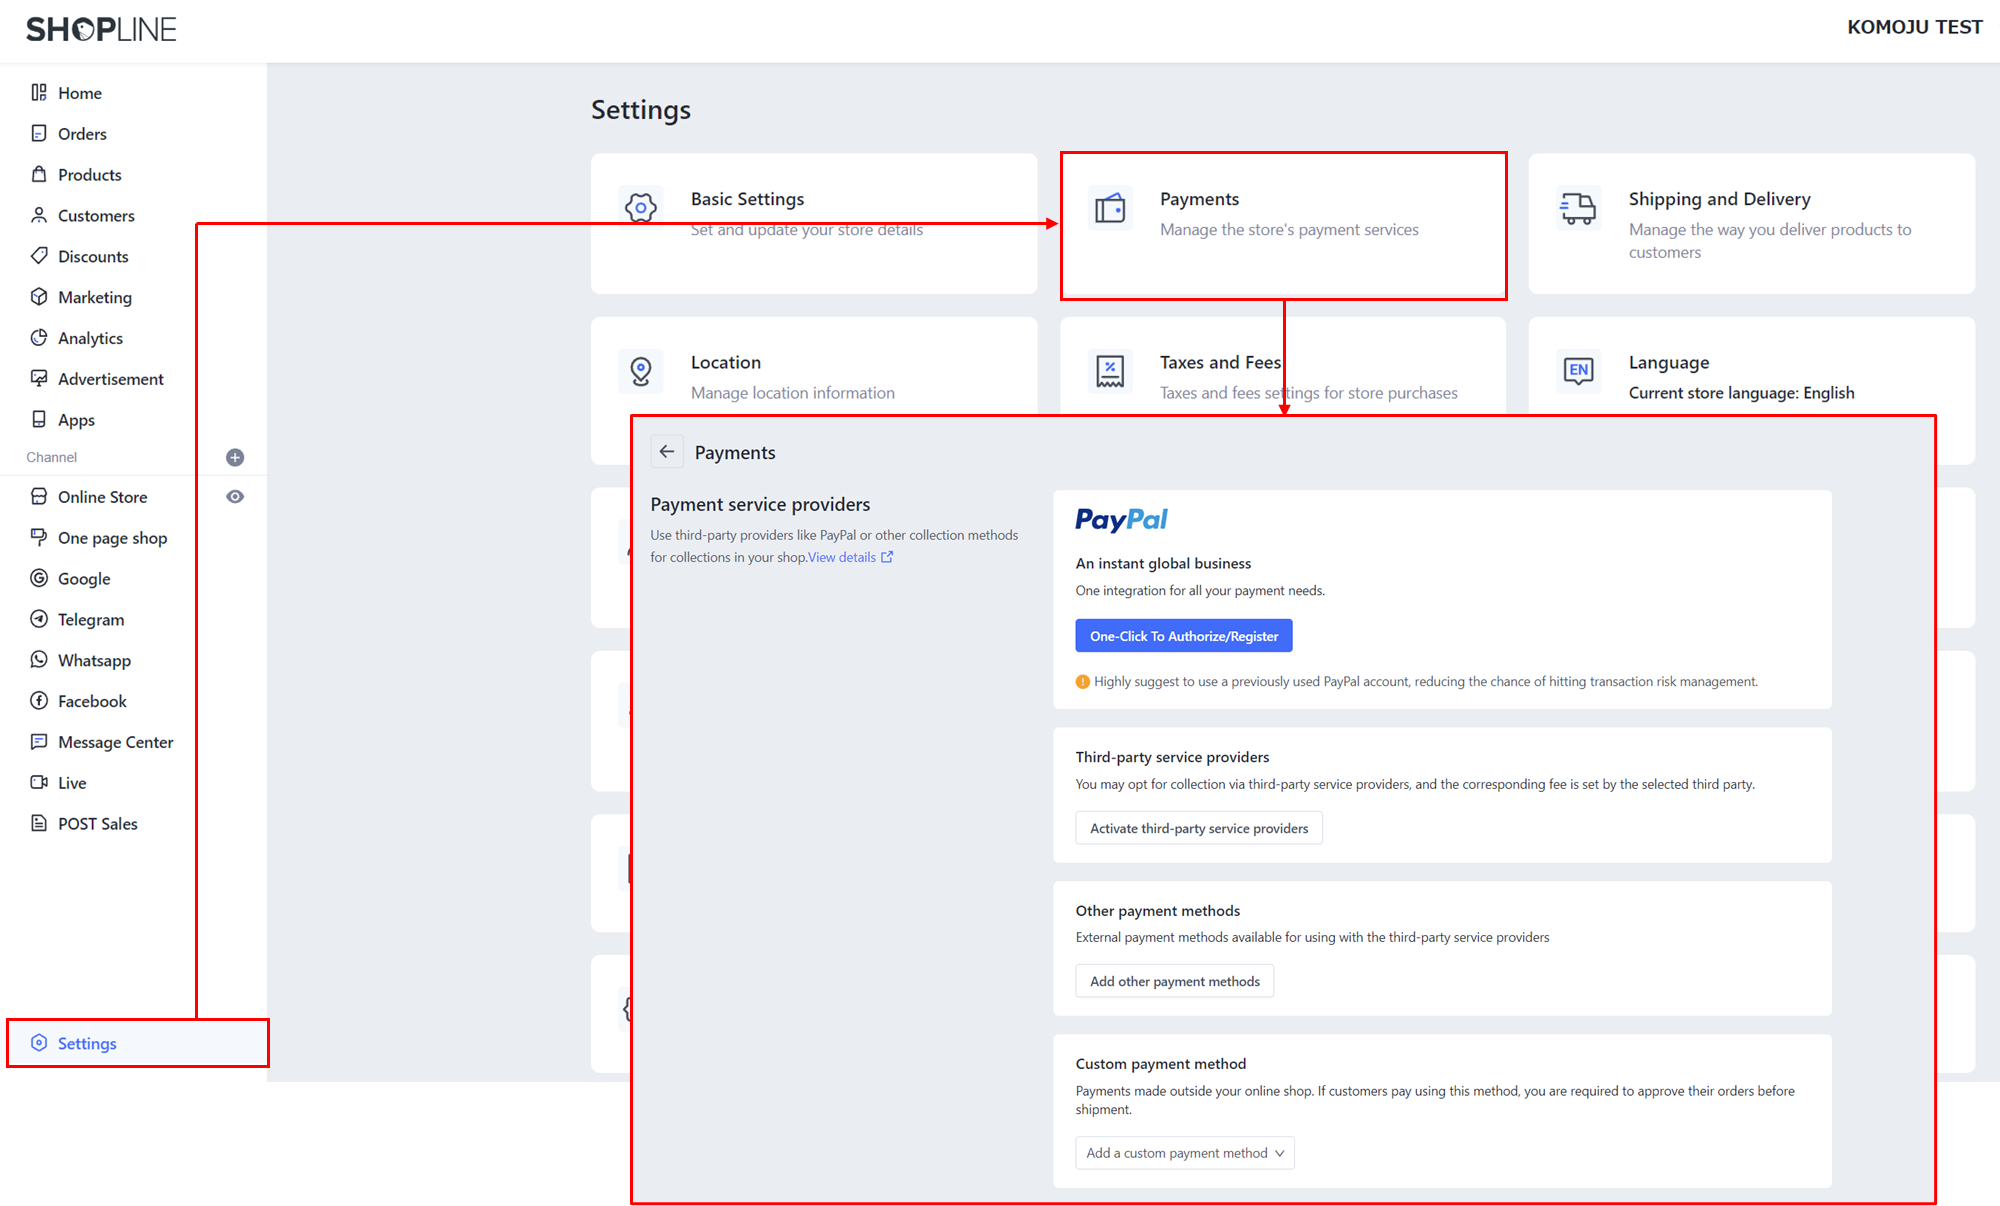The height and width of the screenshot is (1206, 2000).
Task: Click the Location pin icon
Action: click(x=641, y=371)
